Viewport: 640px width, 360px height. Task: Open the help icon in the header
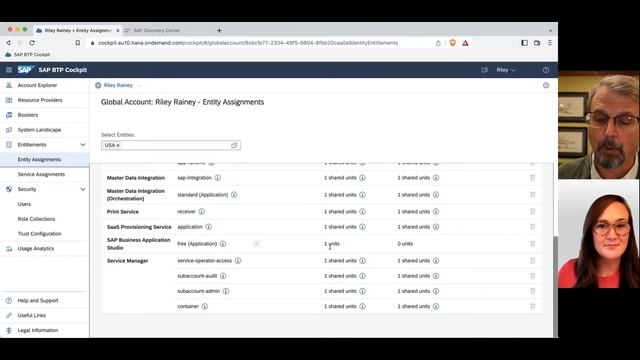pos(546,70)
